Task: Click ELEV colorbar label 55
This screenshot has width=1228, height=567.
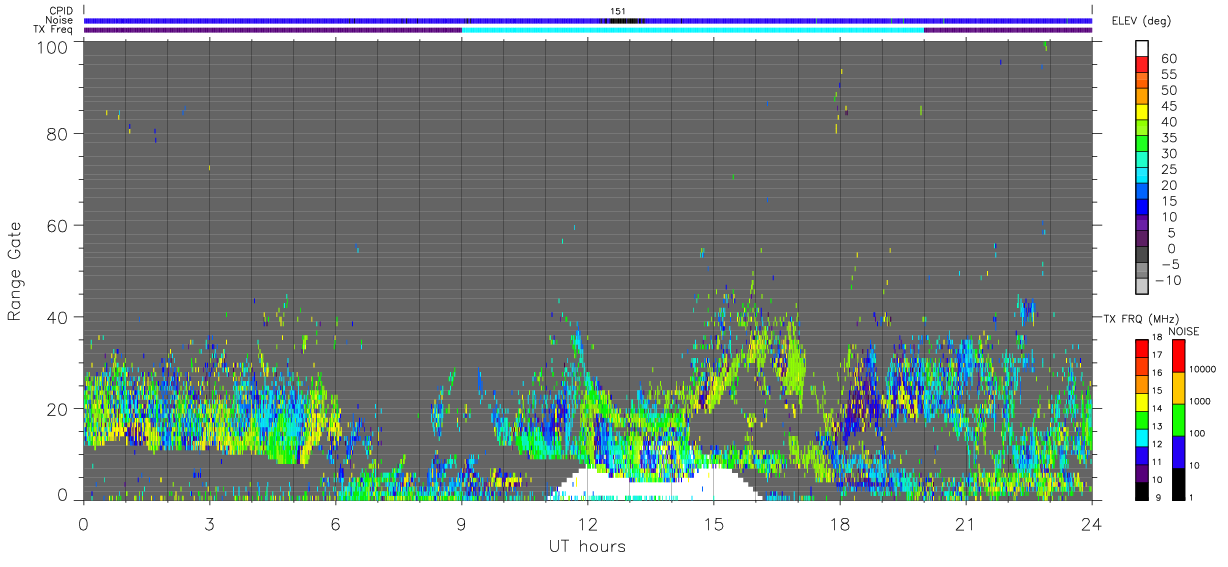Action: [x=1168, y=75]
